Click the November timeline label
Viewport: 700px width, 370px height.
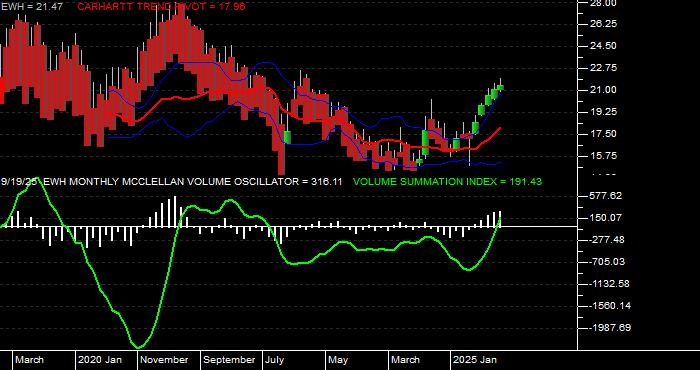(x=164, y=360)
